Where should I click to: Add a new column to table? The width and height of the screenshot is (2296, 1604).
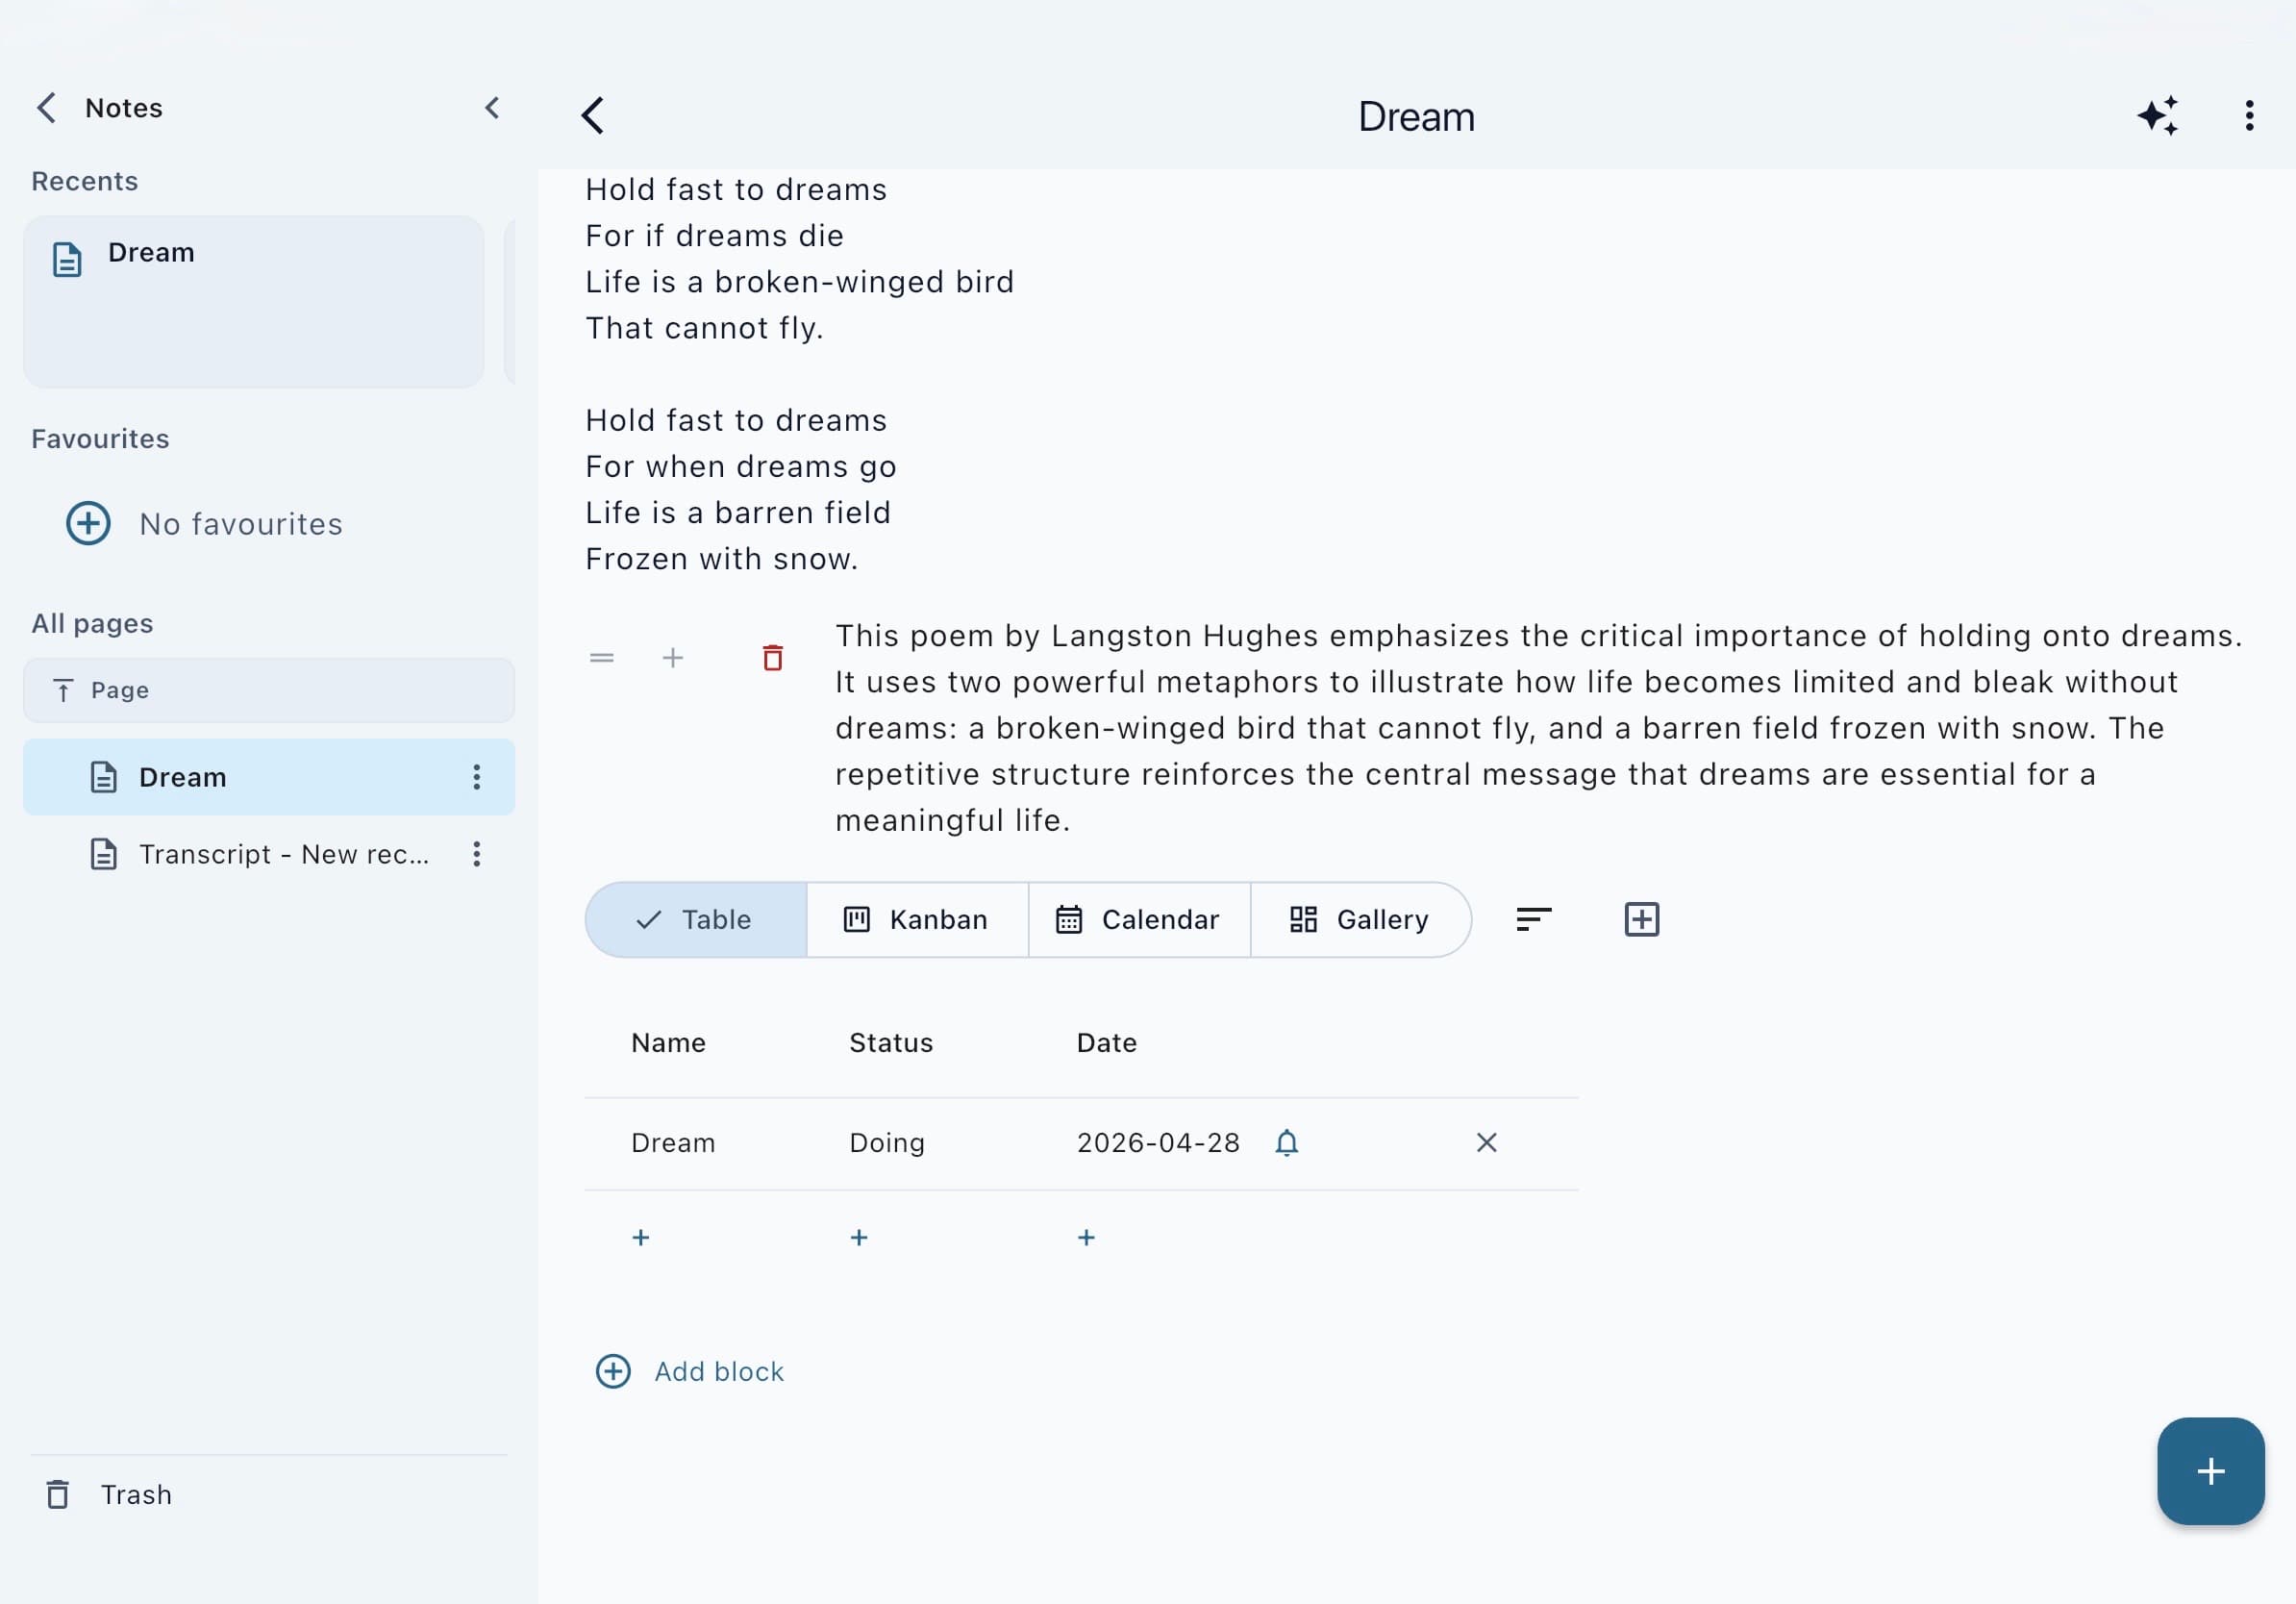click(x=1642, y=919)
